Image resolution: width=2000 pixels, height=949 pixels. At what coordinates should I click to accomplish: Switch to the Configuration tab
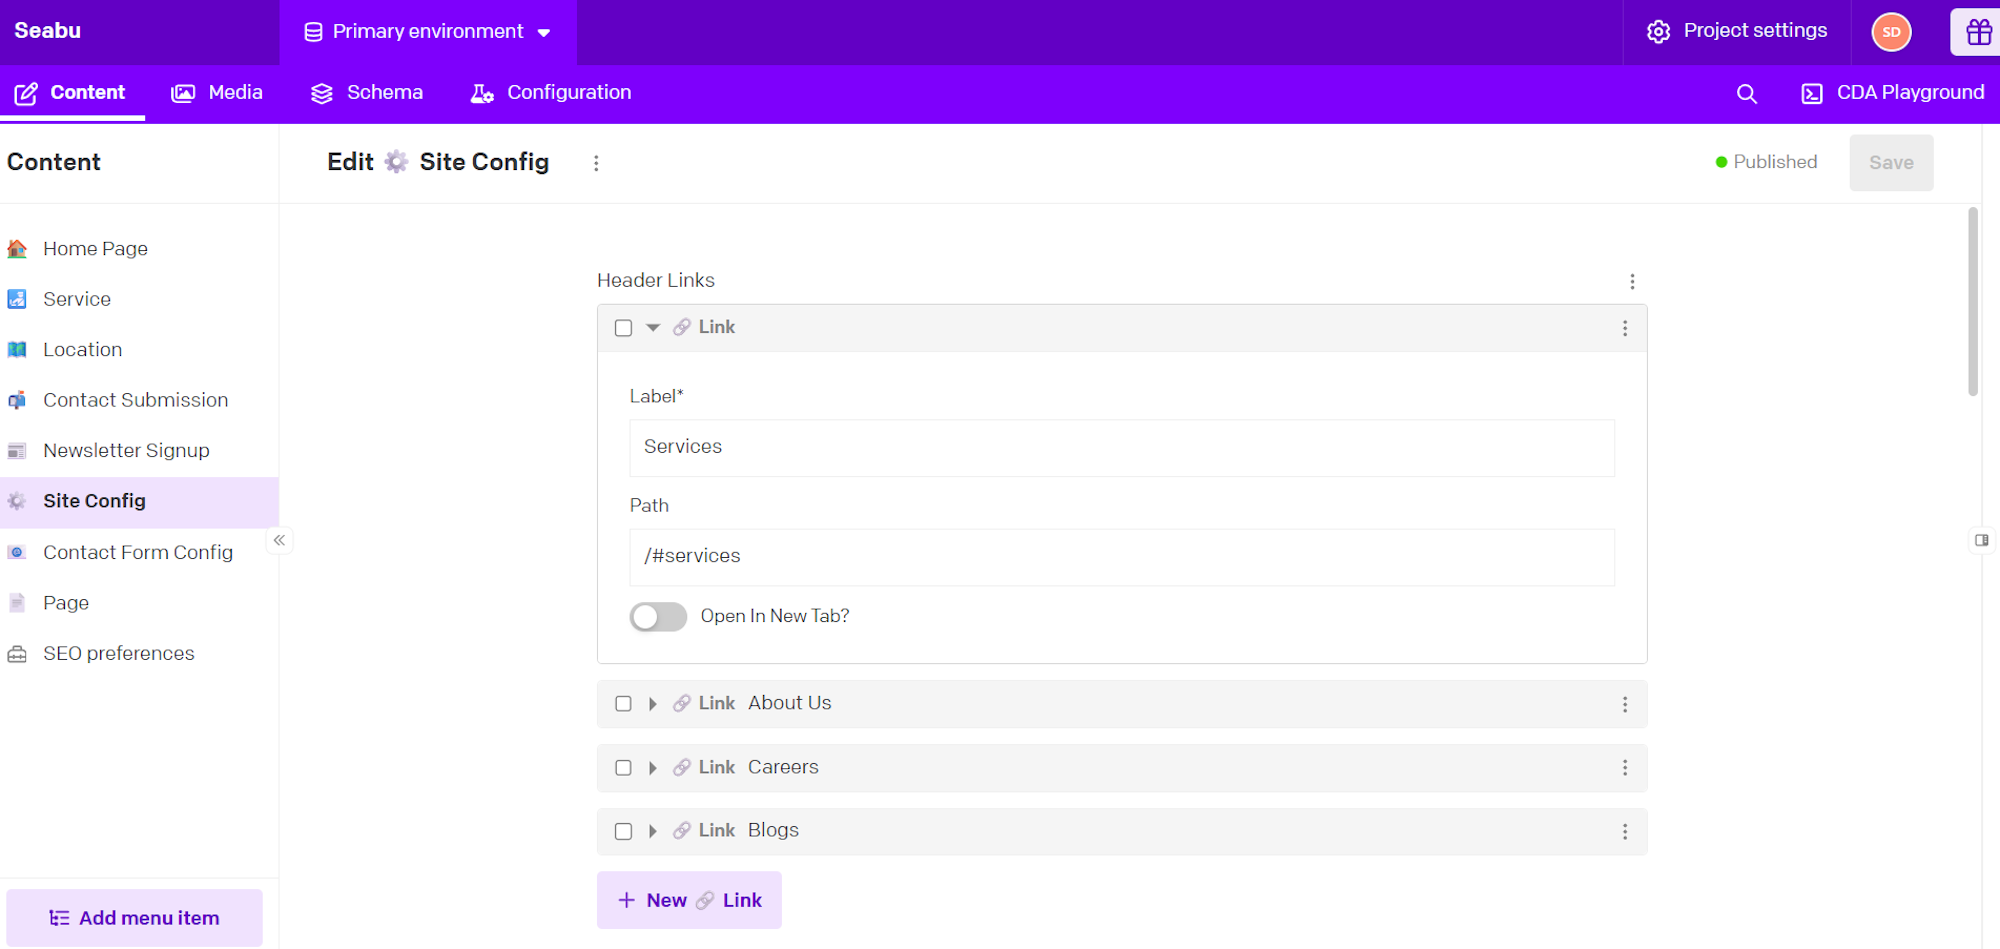tap(551, 93)
